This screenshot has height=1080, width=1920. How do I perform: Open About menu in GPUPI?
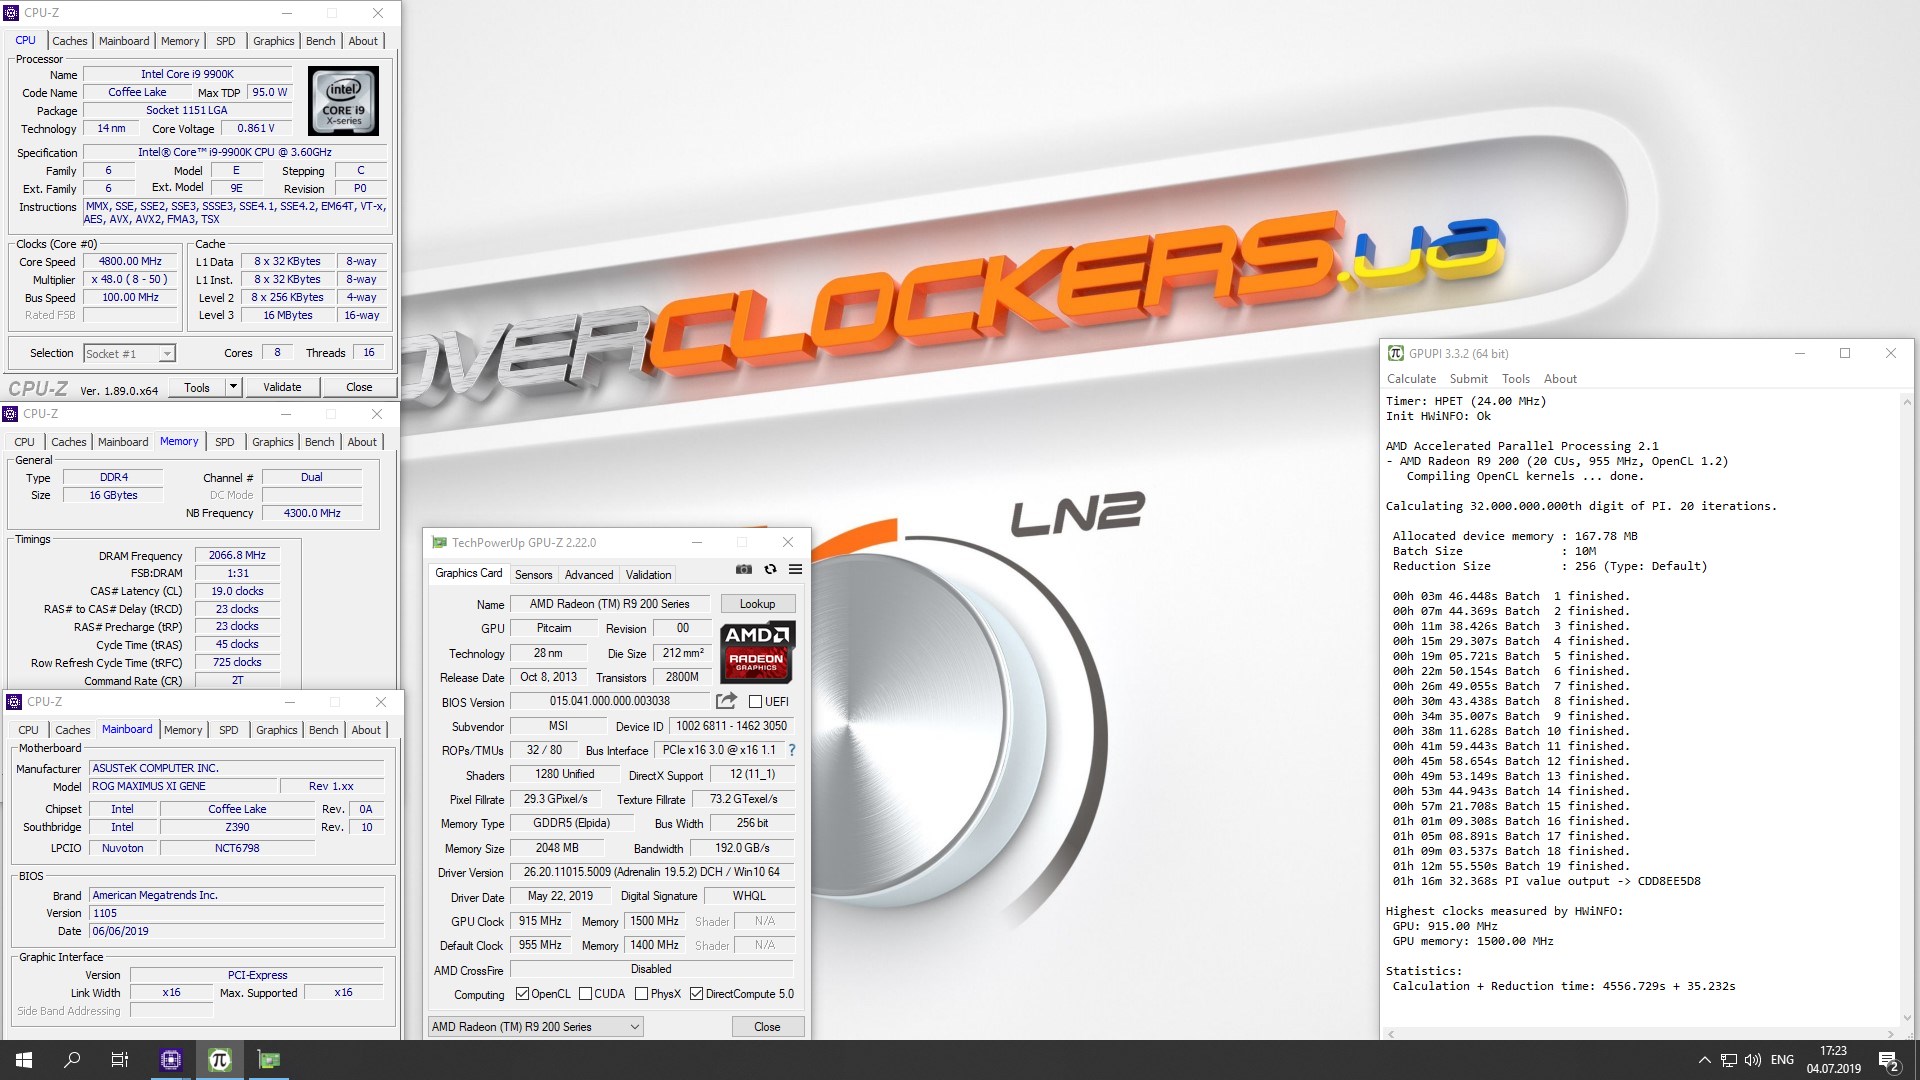pyautogui.click(x=1560, y=379)
